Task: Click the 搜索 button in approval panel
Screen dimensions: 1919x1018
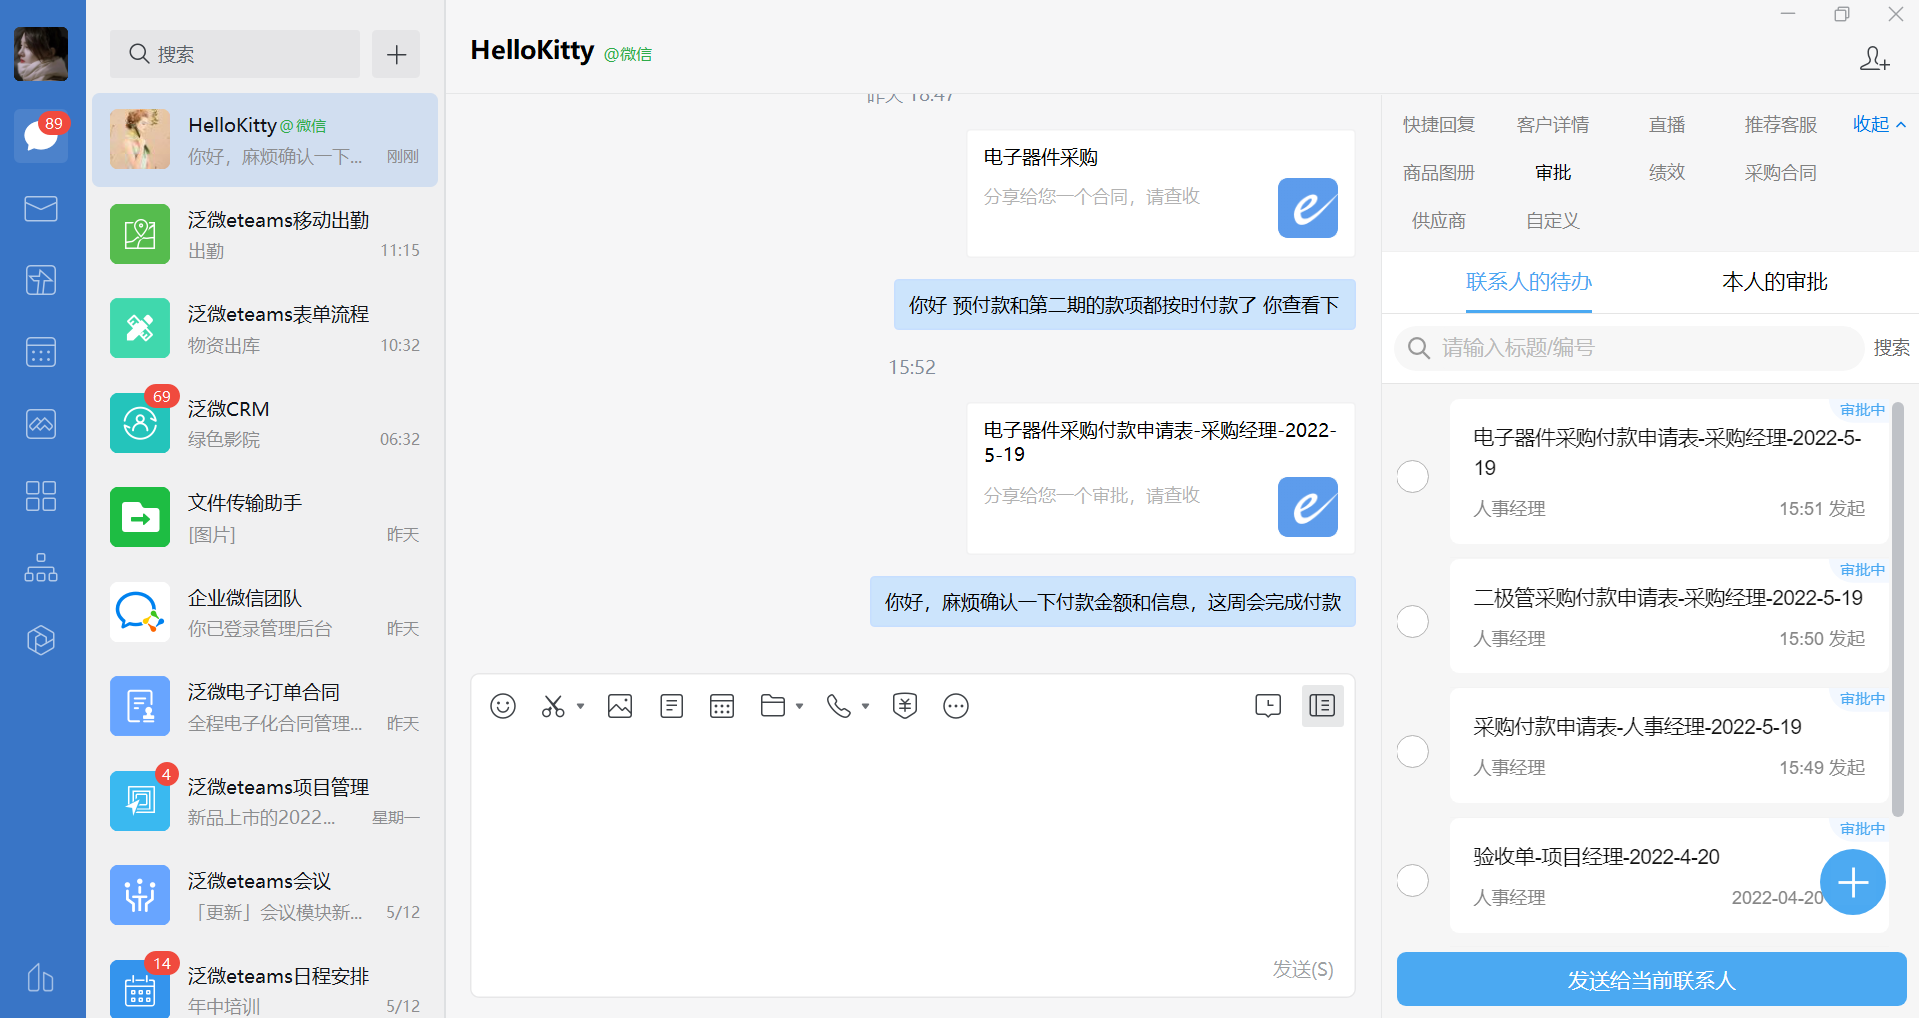Action: coord(1891,347)
